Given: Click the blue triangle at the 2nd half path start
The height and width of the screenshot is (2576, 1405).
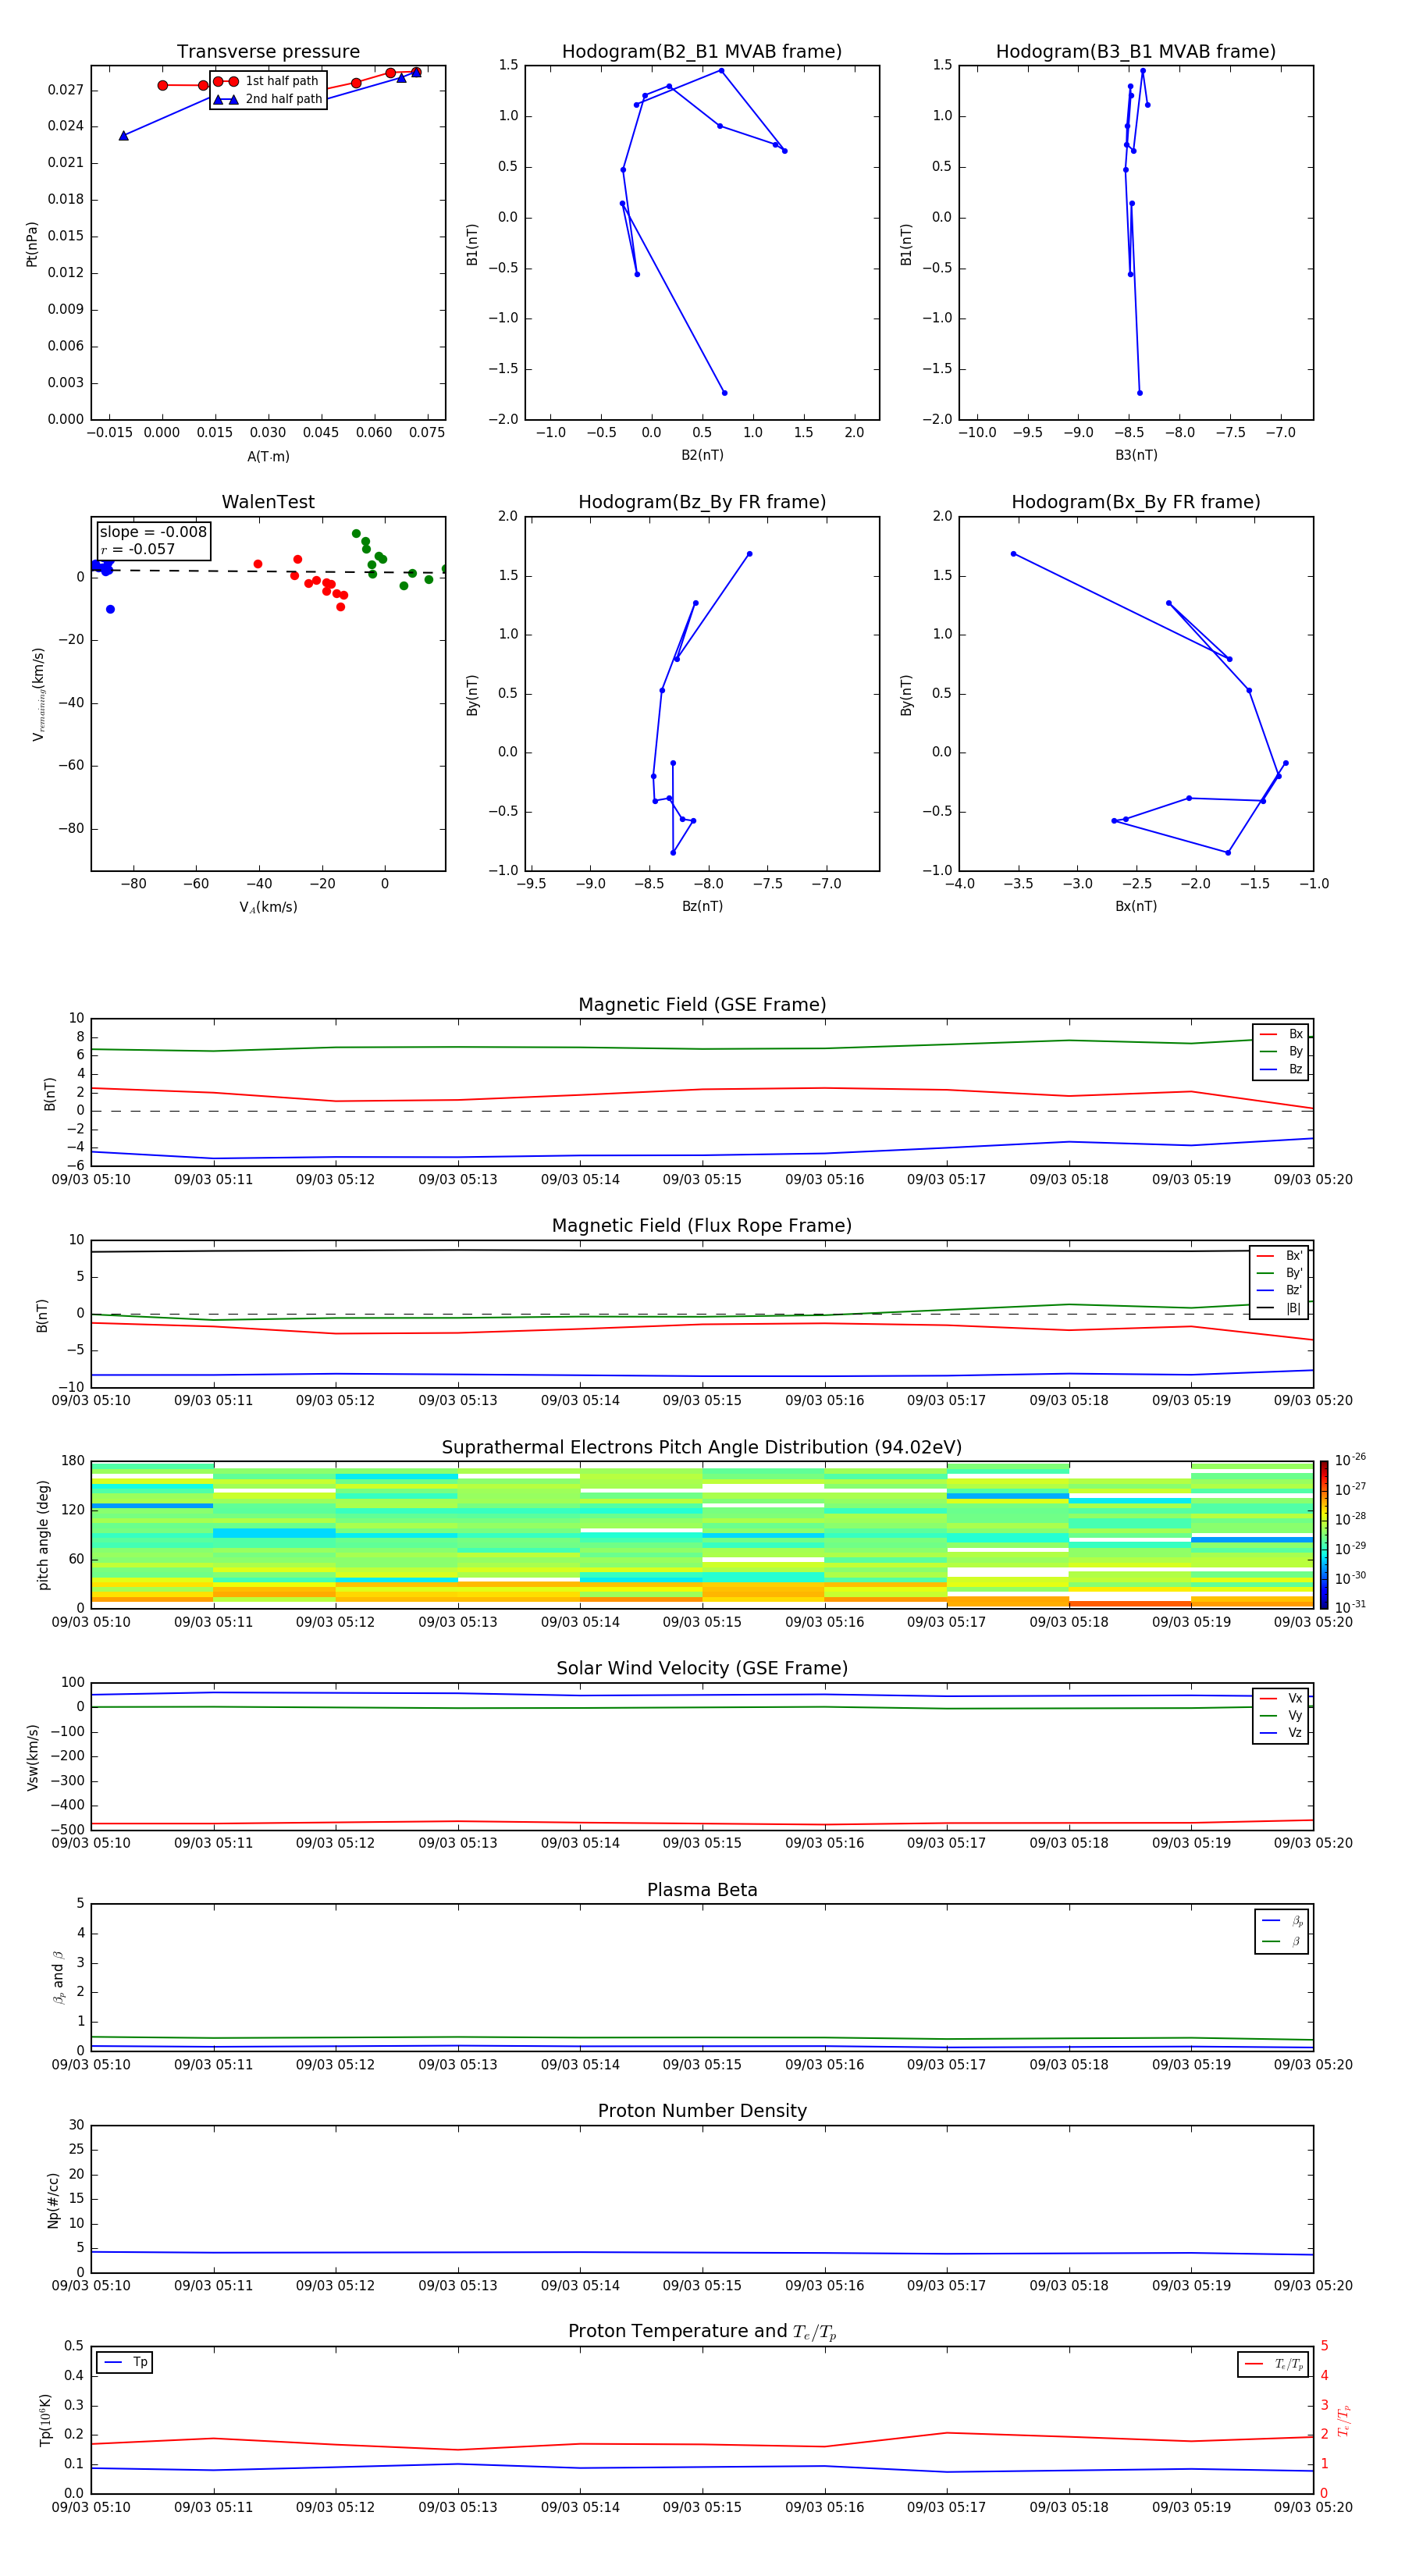Looking at the screenshot, I should click(123, 136).
